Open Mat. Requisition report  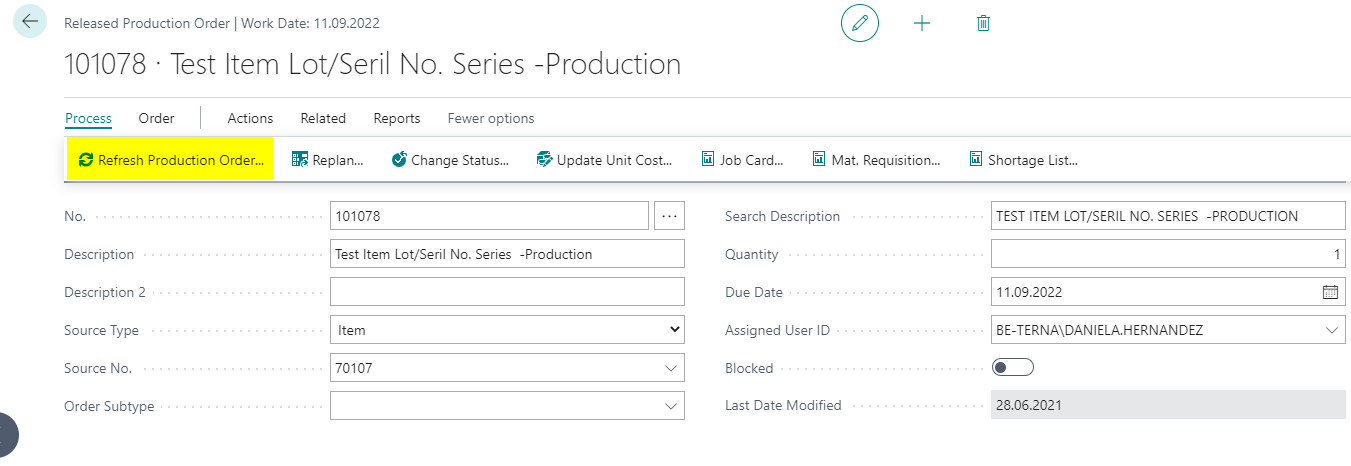[876, 160]
